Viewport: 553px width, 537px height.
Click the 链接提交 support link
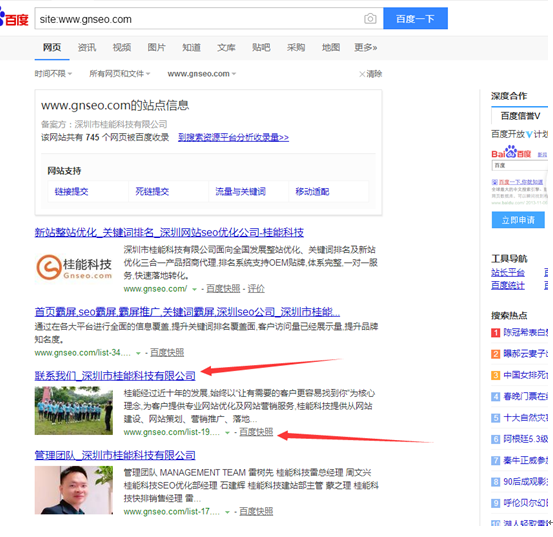point(71,191)
